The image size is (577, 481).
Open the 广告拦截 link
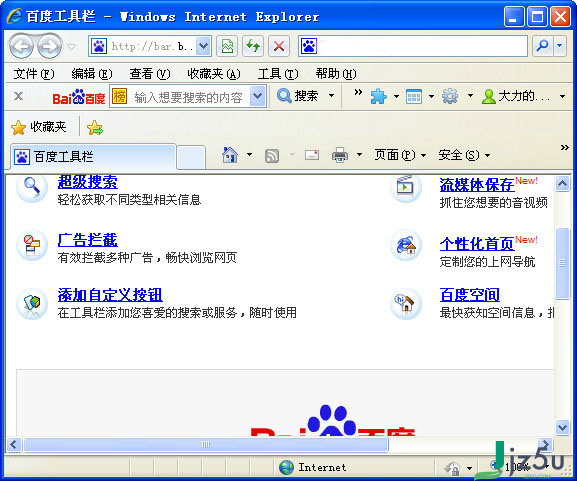88,240
